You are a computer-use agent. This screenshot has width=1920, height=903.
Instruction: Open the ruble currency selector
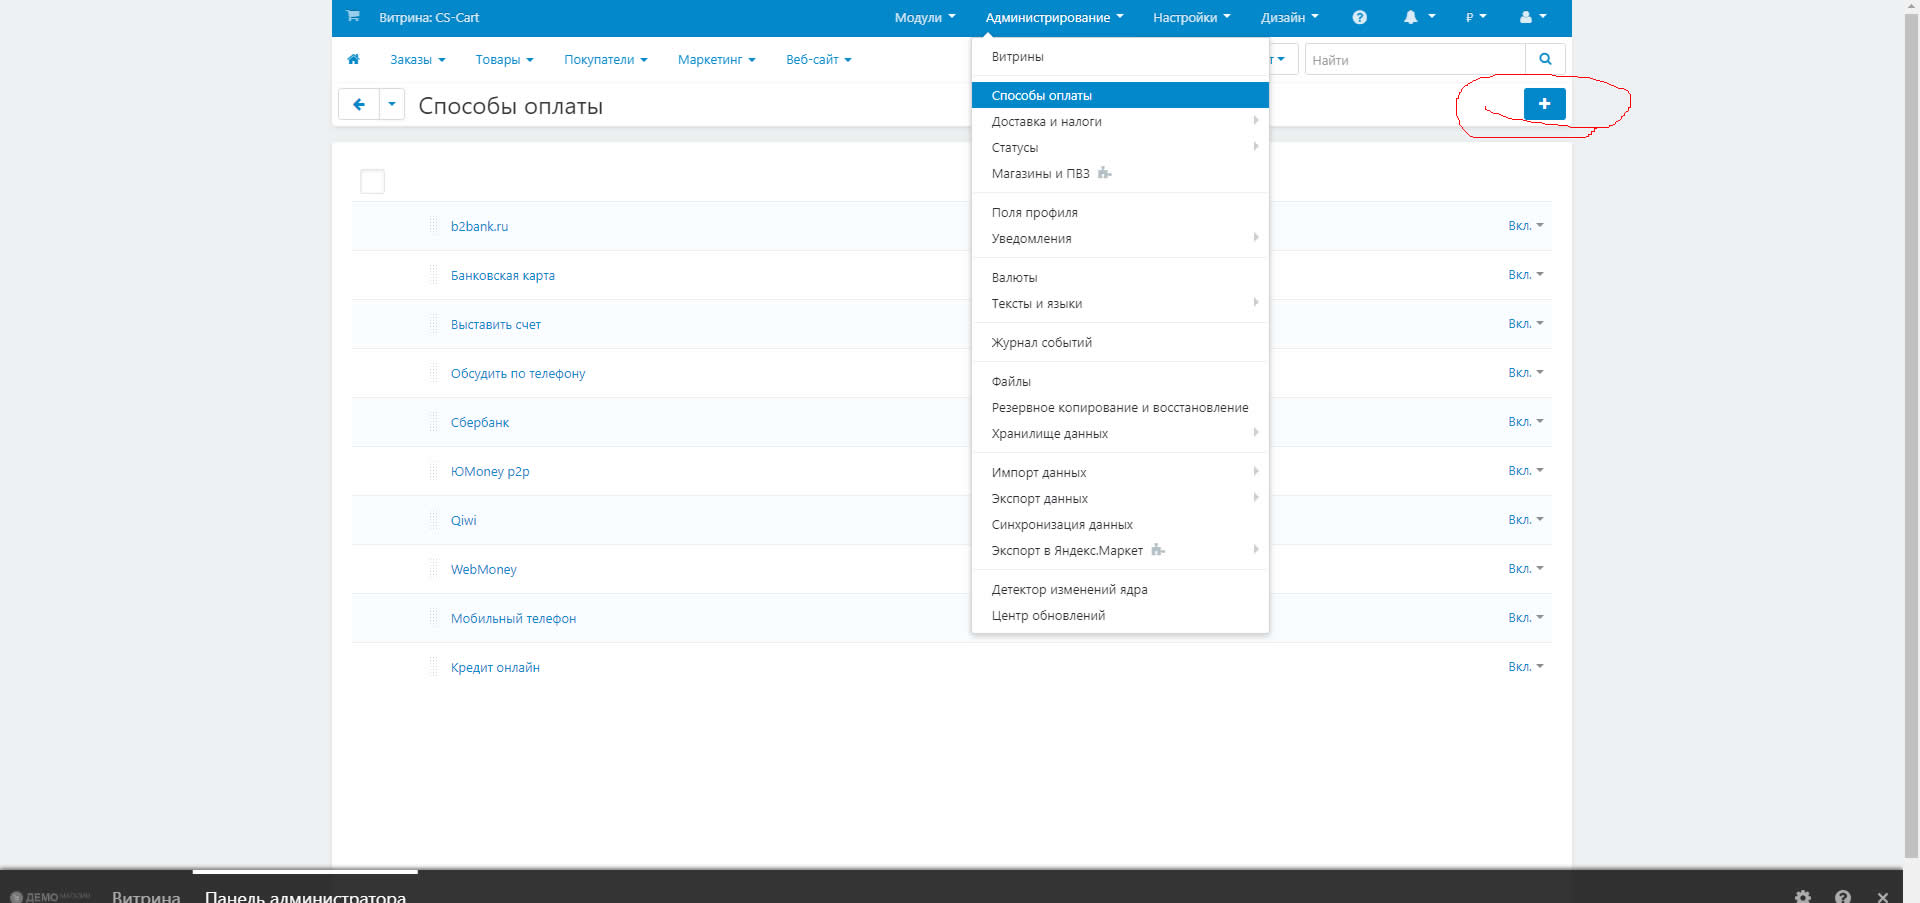(1475, 18)
